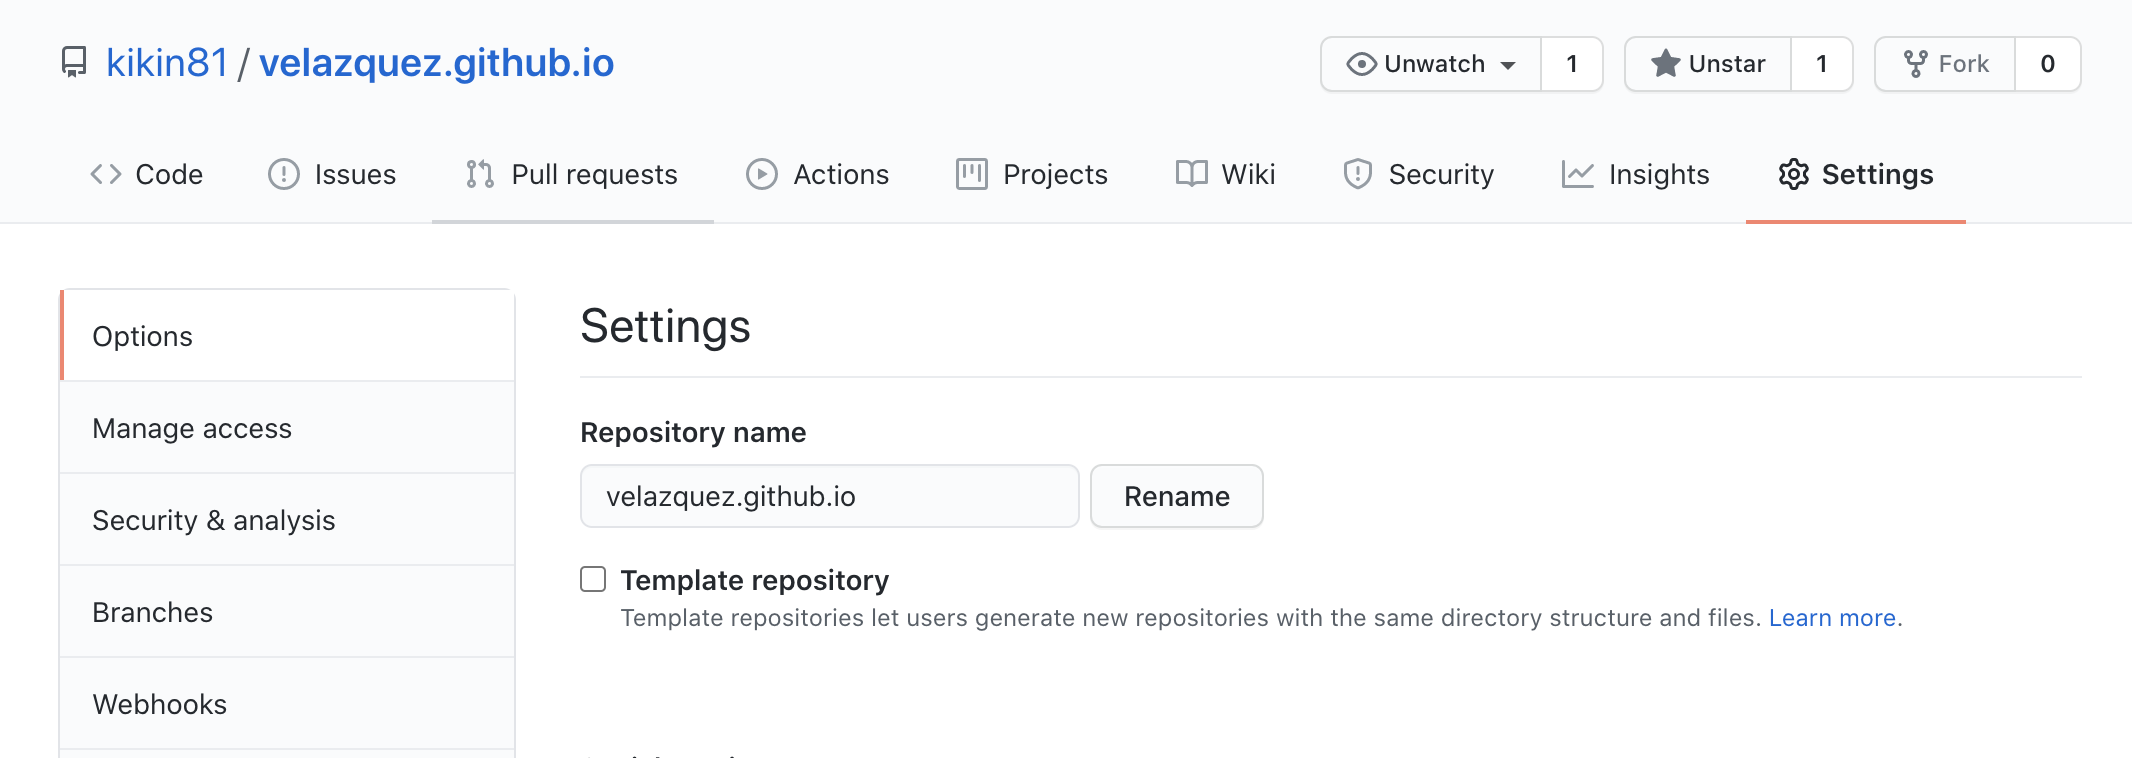Click the Repository name heading text
This screenshot has height=758, width=2132.
(693, 432)
